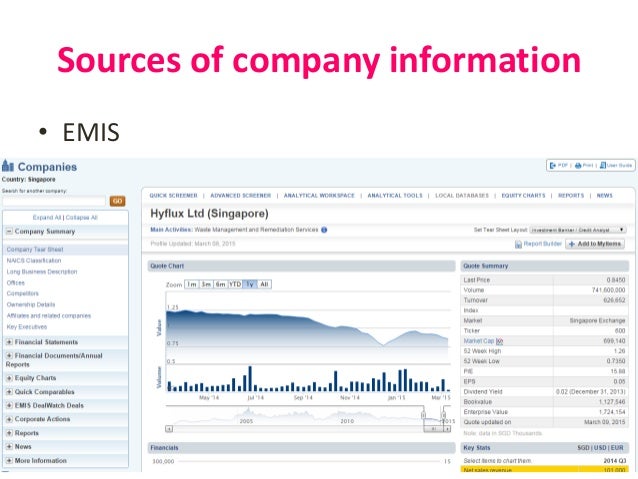Screen dimensions: 638x479
Task: Click chart navigator right scroll arrow
Action: pyautogui.click(x=447, y=429)
